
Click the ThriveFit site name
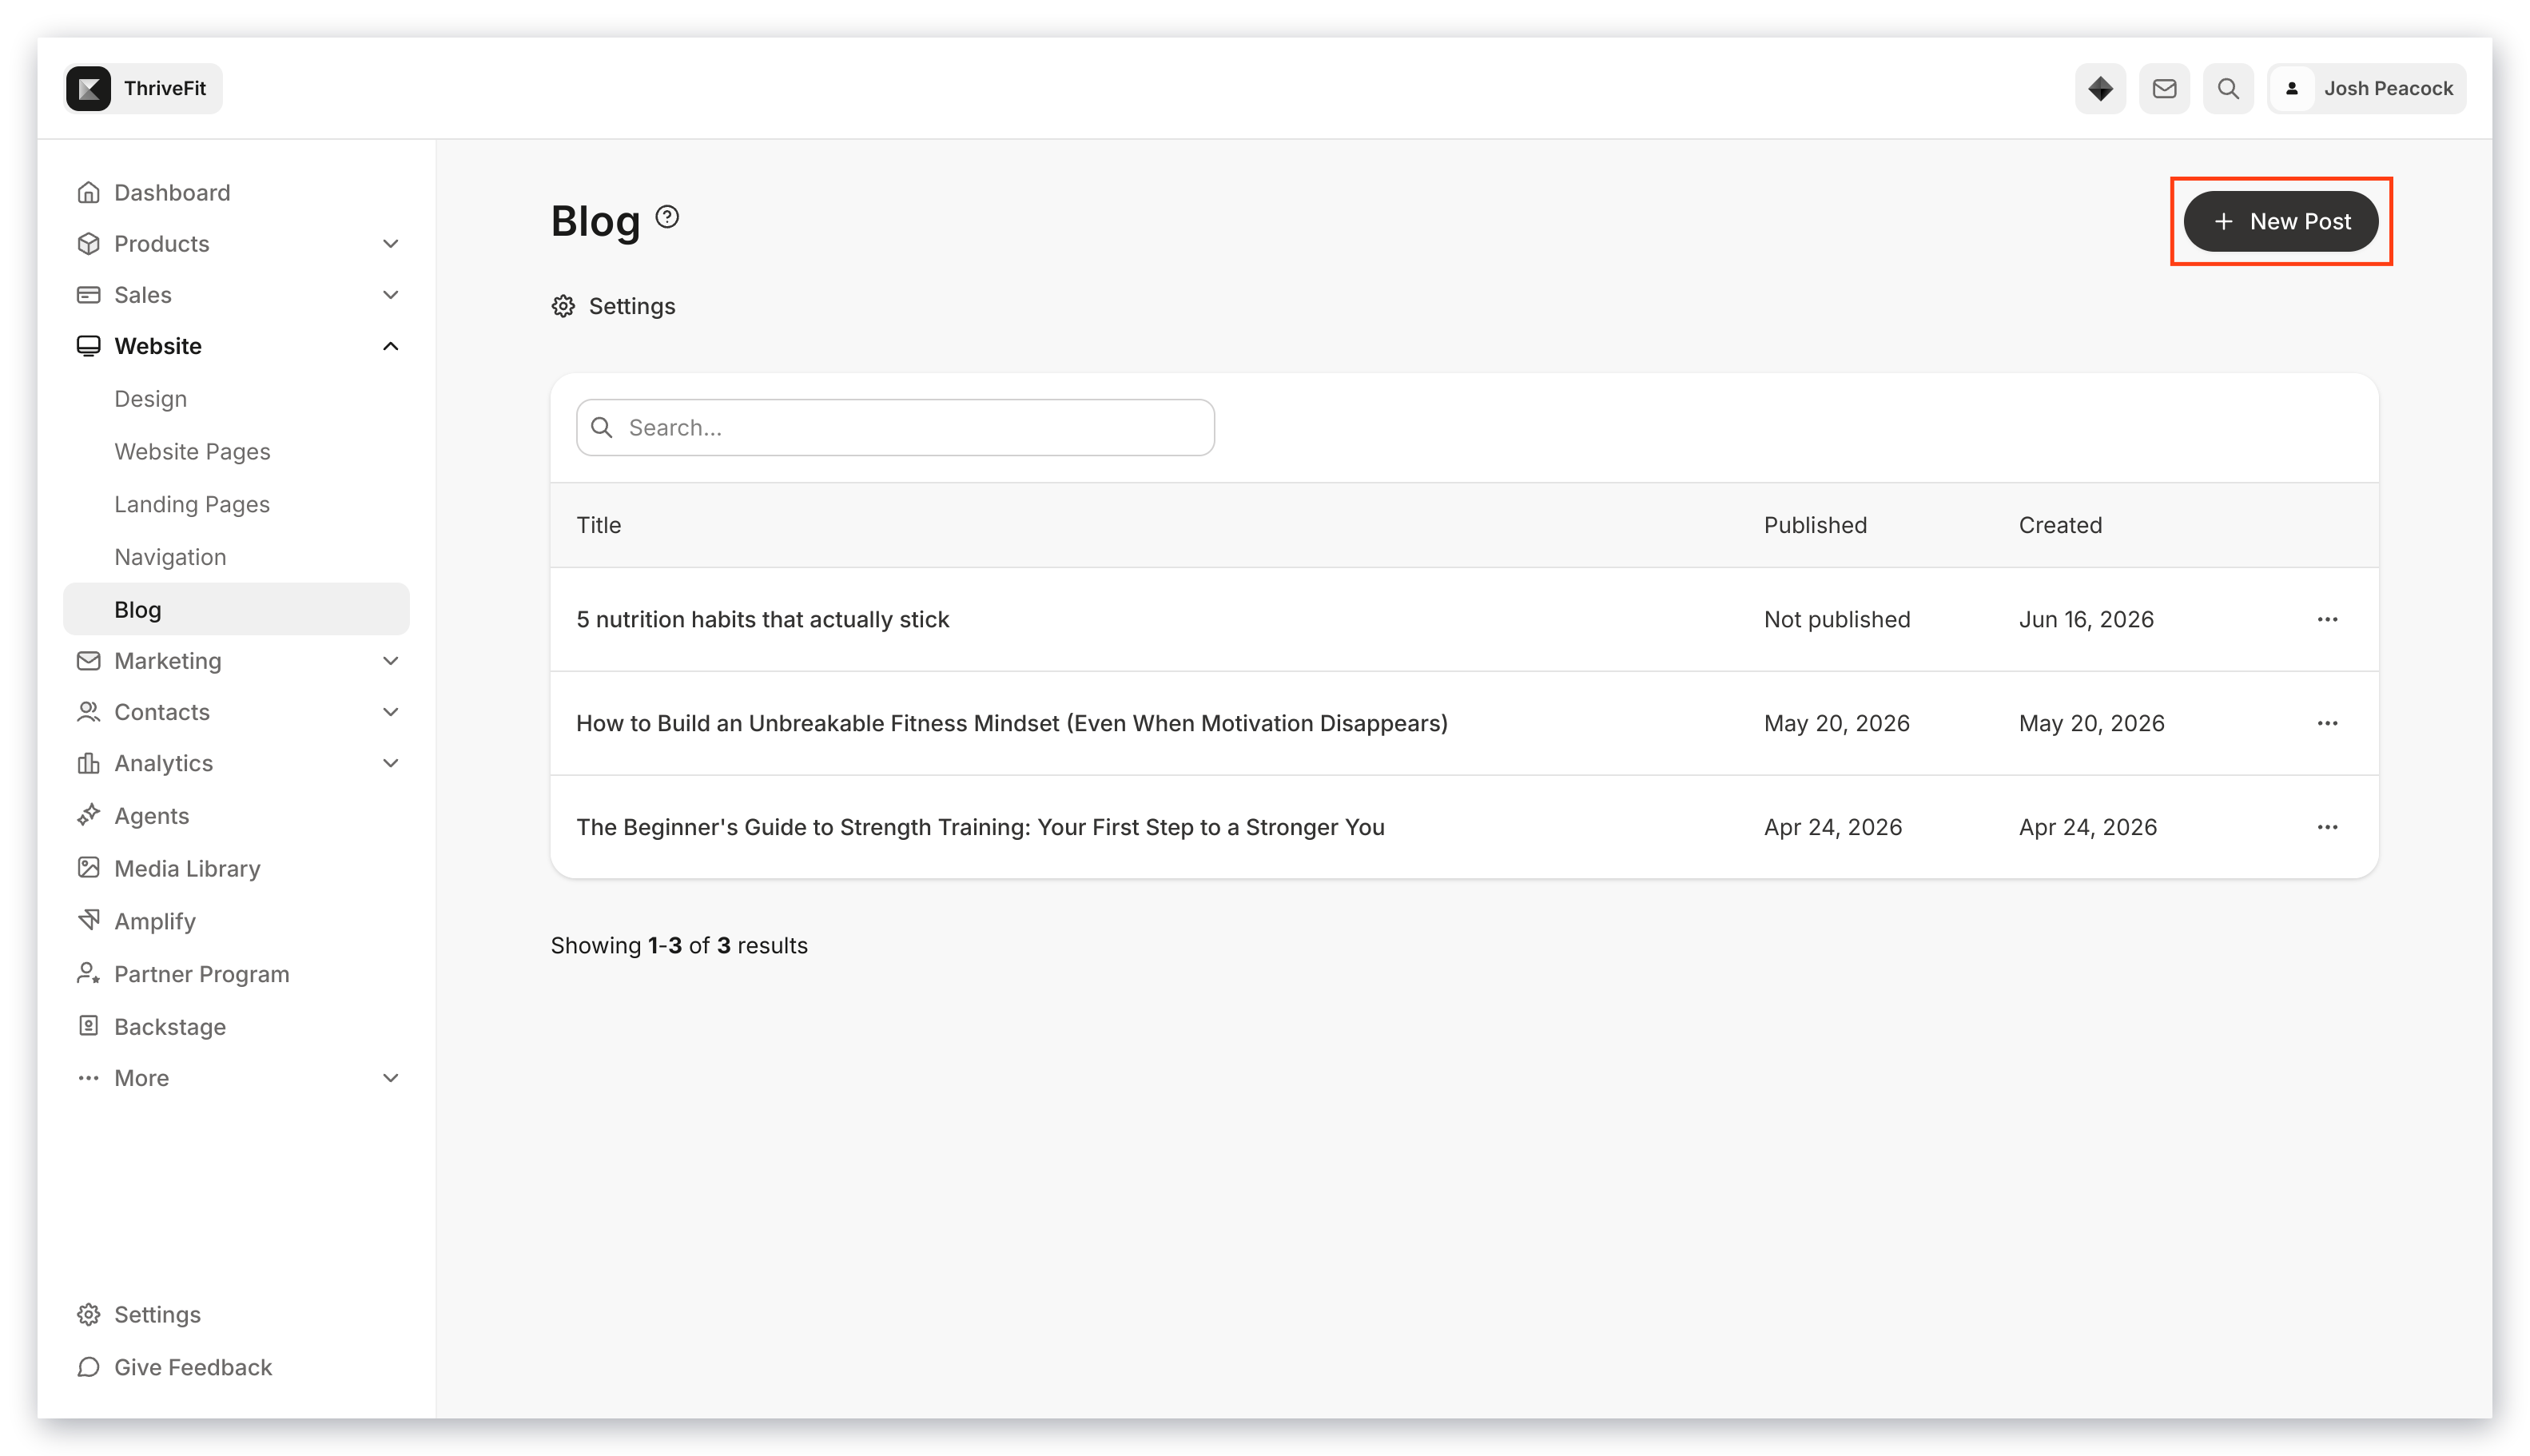(165, 88)
